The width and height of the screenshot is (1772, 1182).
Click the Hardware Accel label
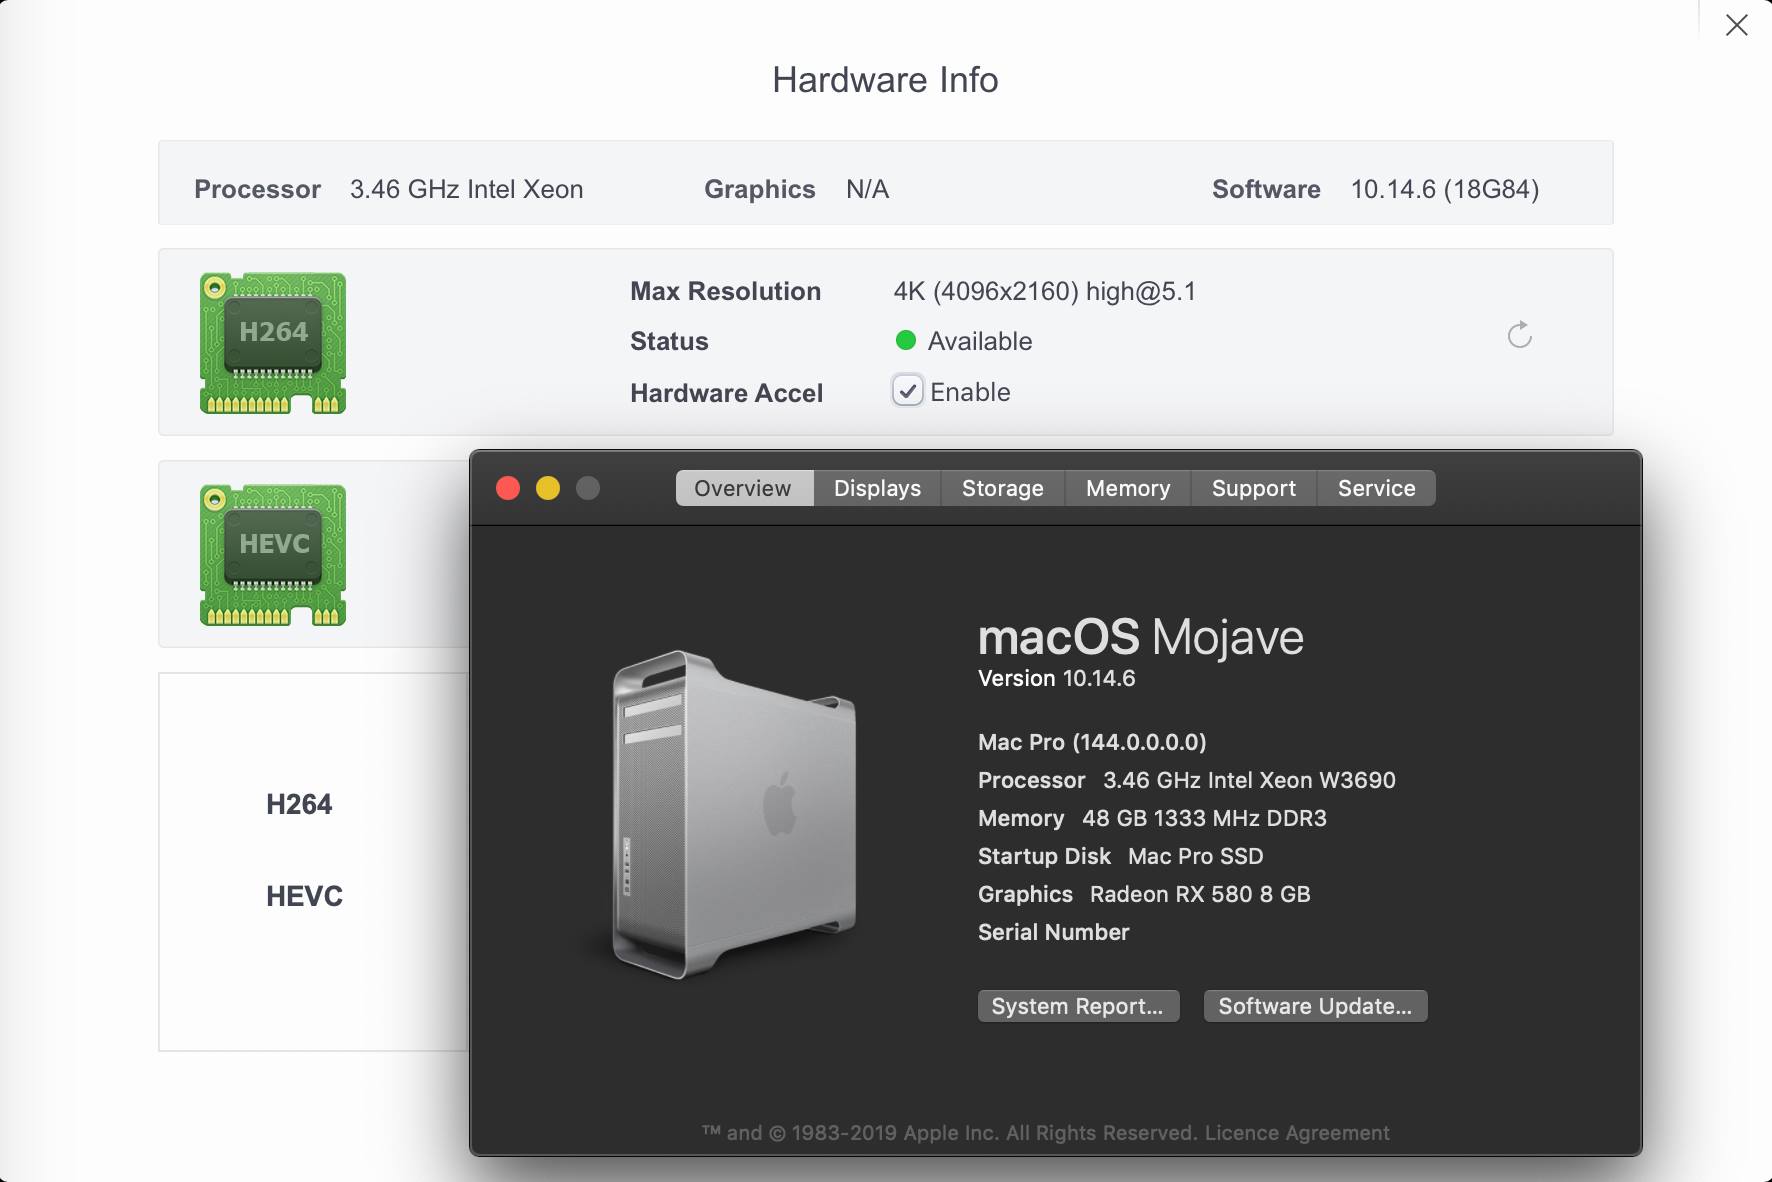(727, 393)
